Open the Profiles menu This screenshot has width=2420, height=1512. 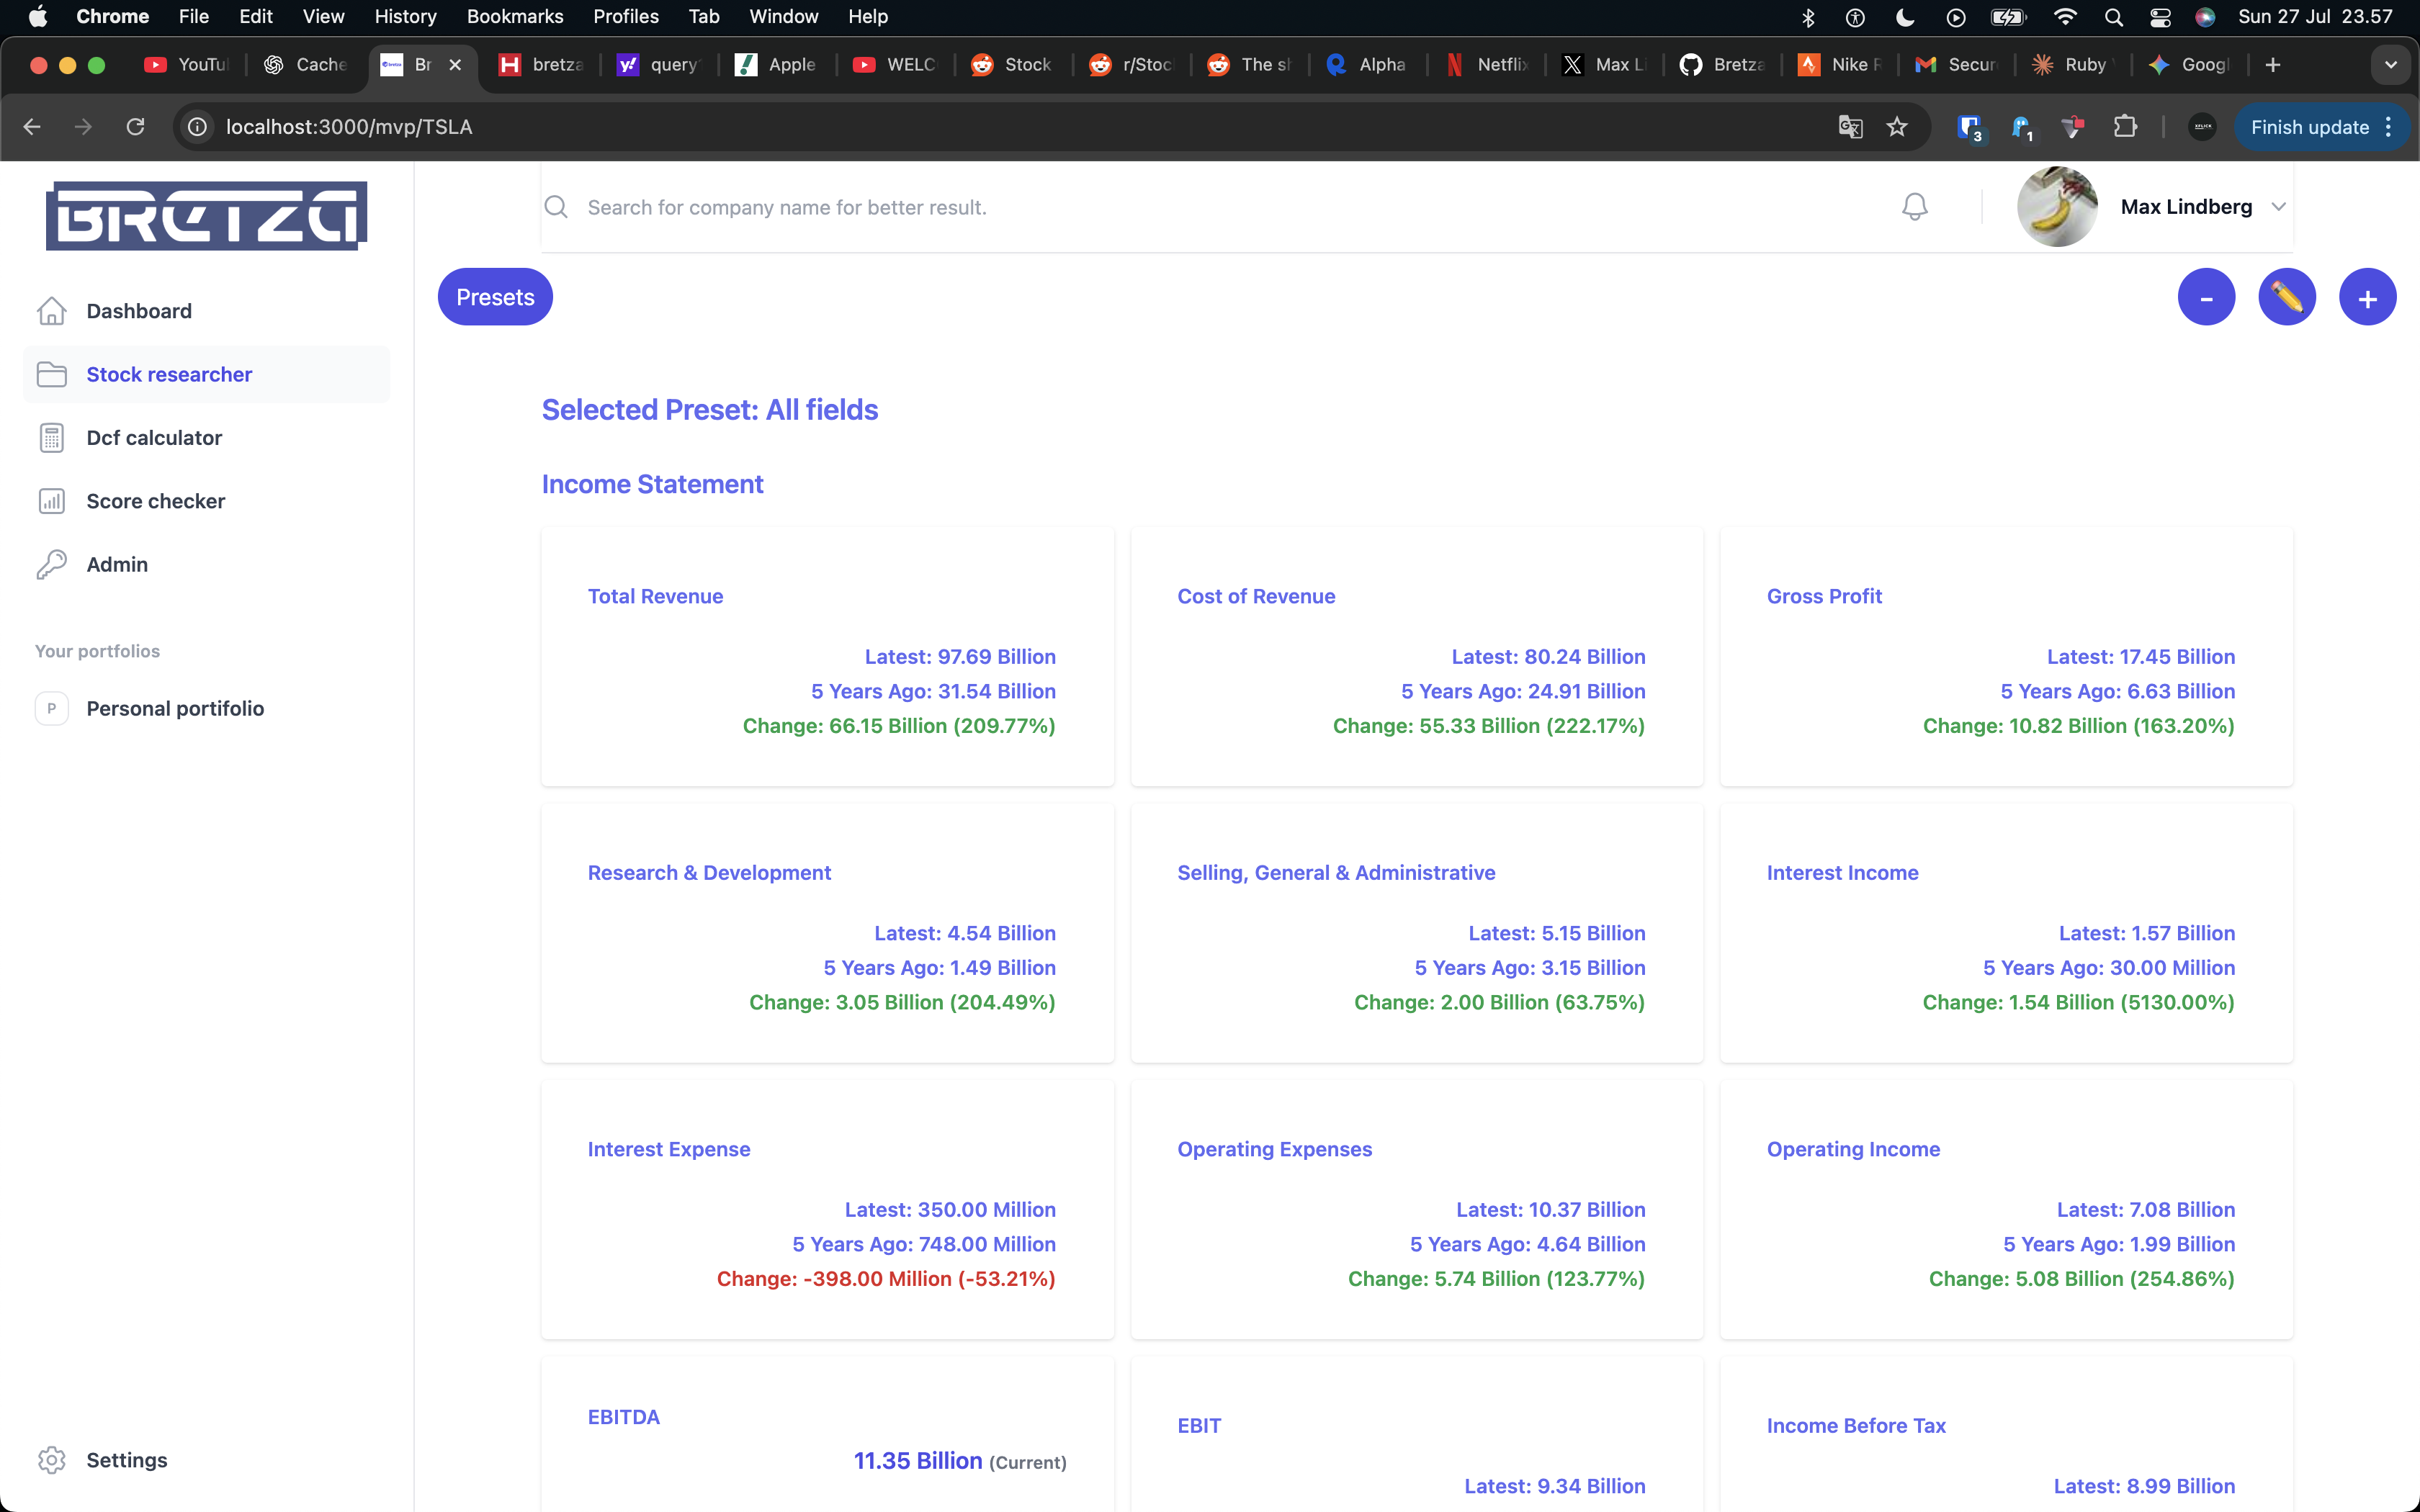point(626,17)
